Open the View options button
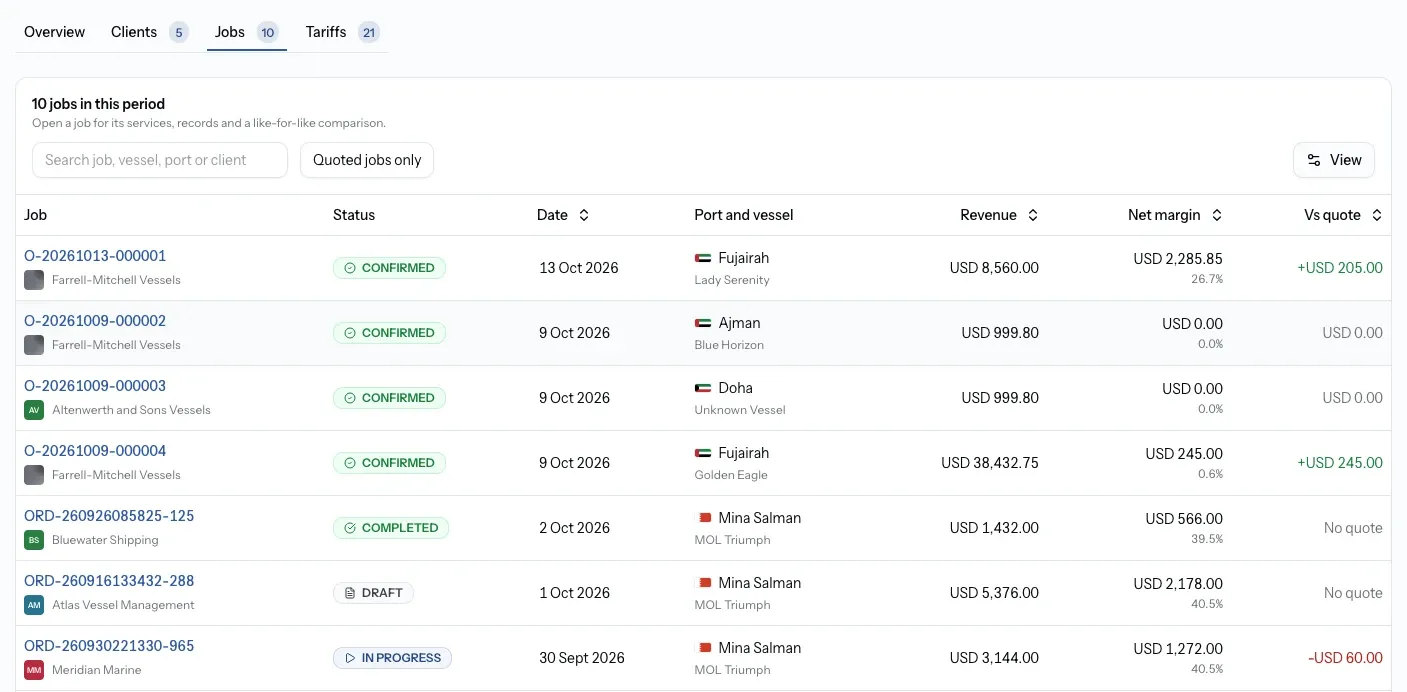 [x=1334, y=160]
